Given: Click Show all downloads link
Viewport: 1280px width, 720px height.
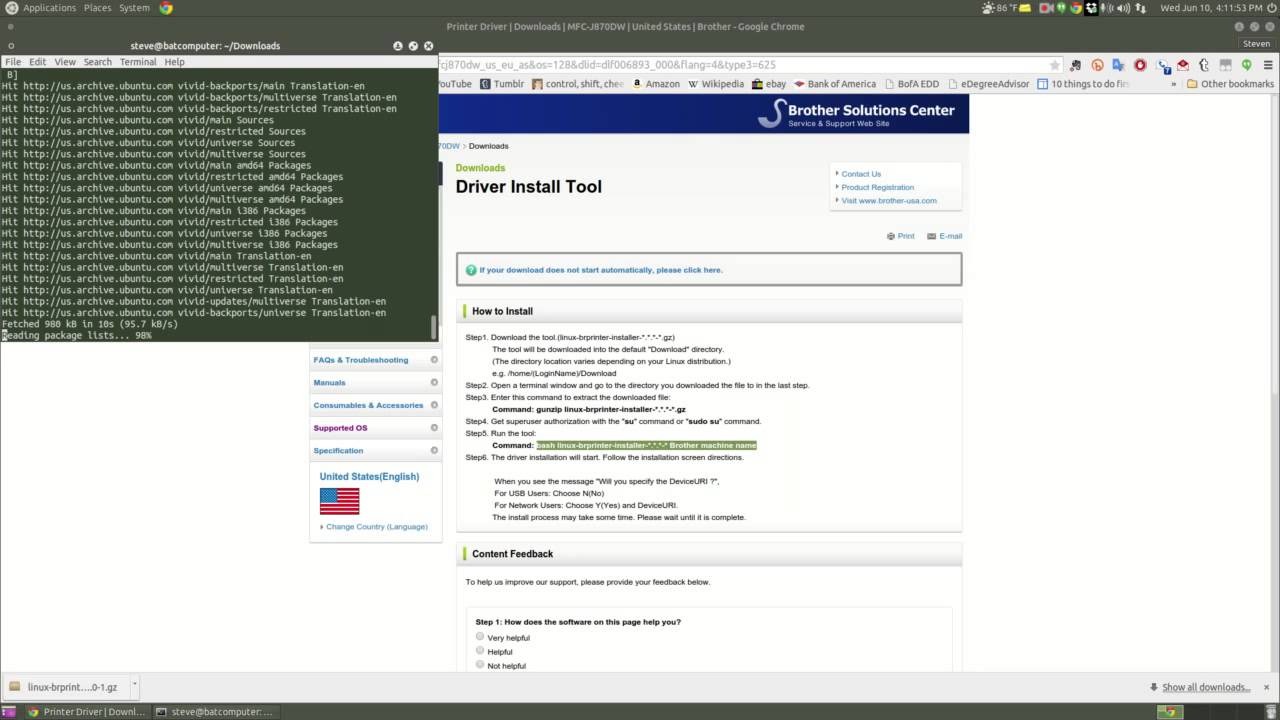Looking at the screenshot, I should 1206,687.
